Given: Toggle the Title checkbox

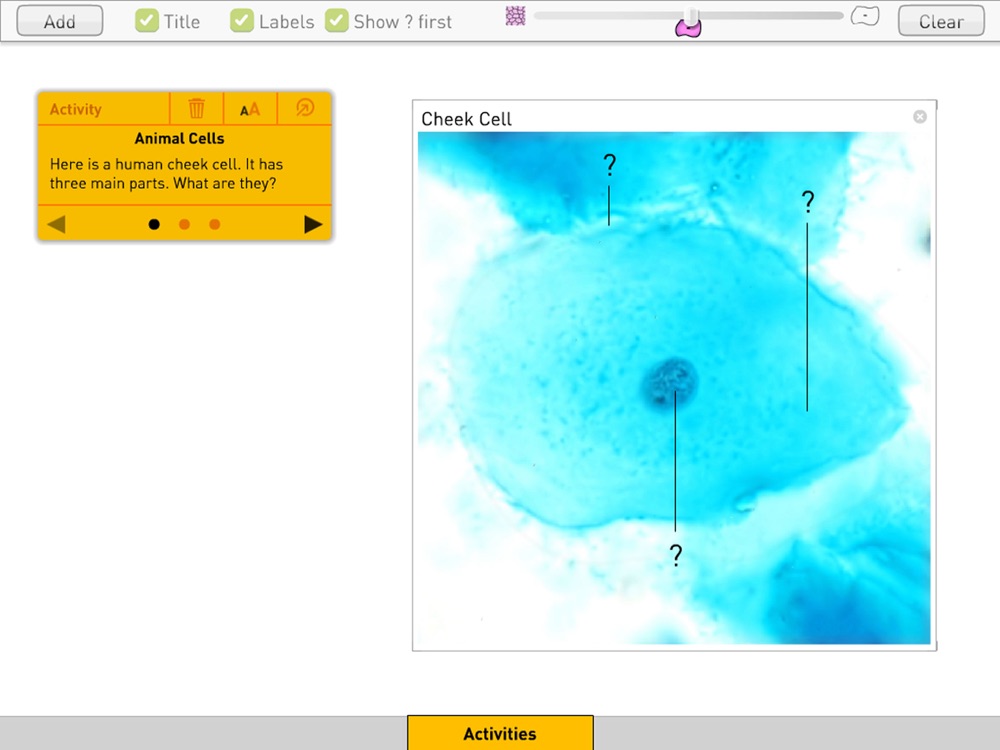Looking at the screenshot, I should pos(147,20).
